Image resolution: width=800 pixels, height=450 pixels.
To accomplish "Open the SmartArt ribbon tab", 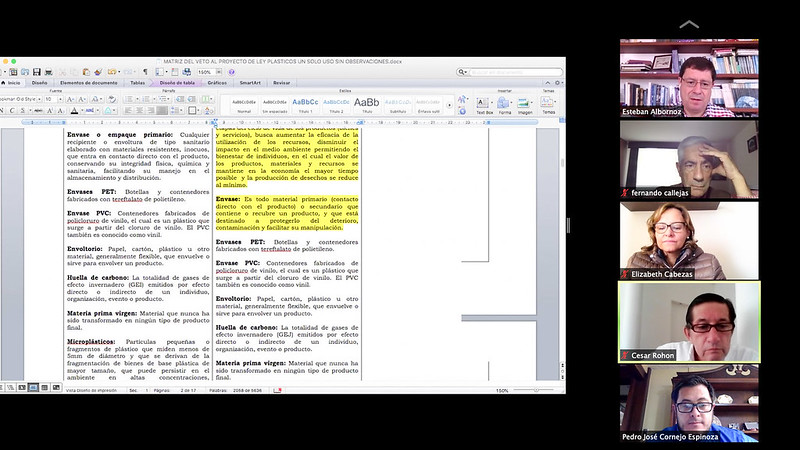I will click(x=250, y=83).
